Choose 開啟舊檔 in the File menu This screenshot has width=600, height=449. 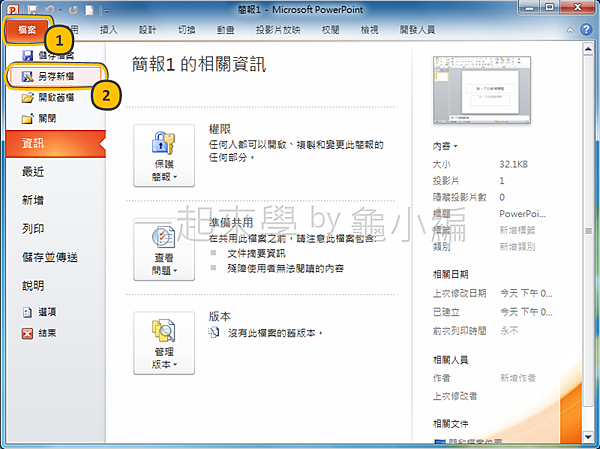pyautogui.click(x=48, y=98)
